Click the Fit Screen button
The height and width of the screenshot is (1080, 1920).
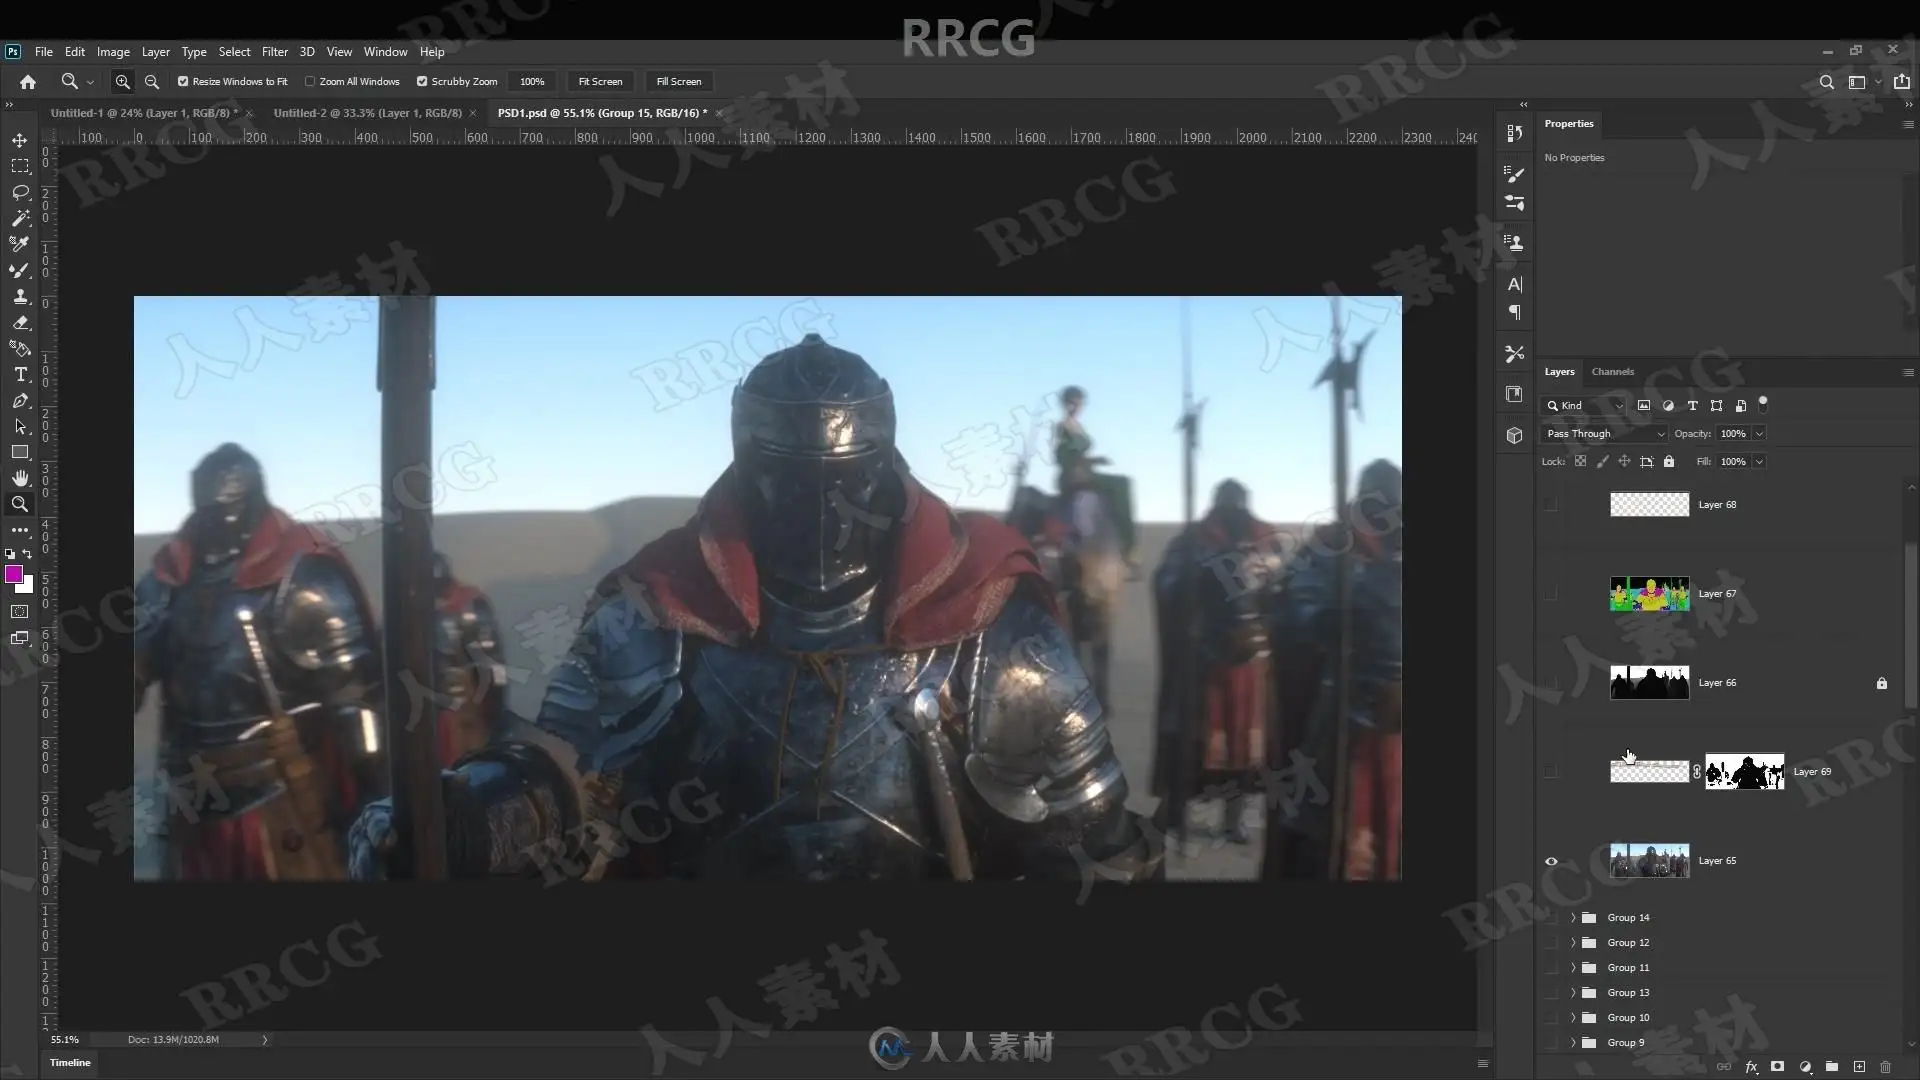coord(600,82)
